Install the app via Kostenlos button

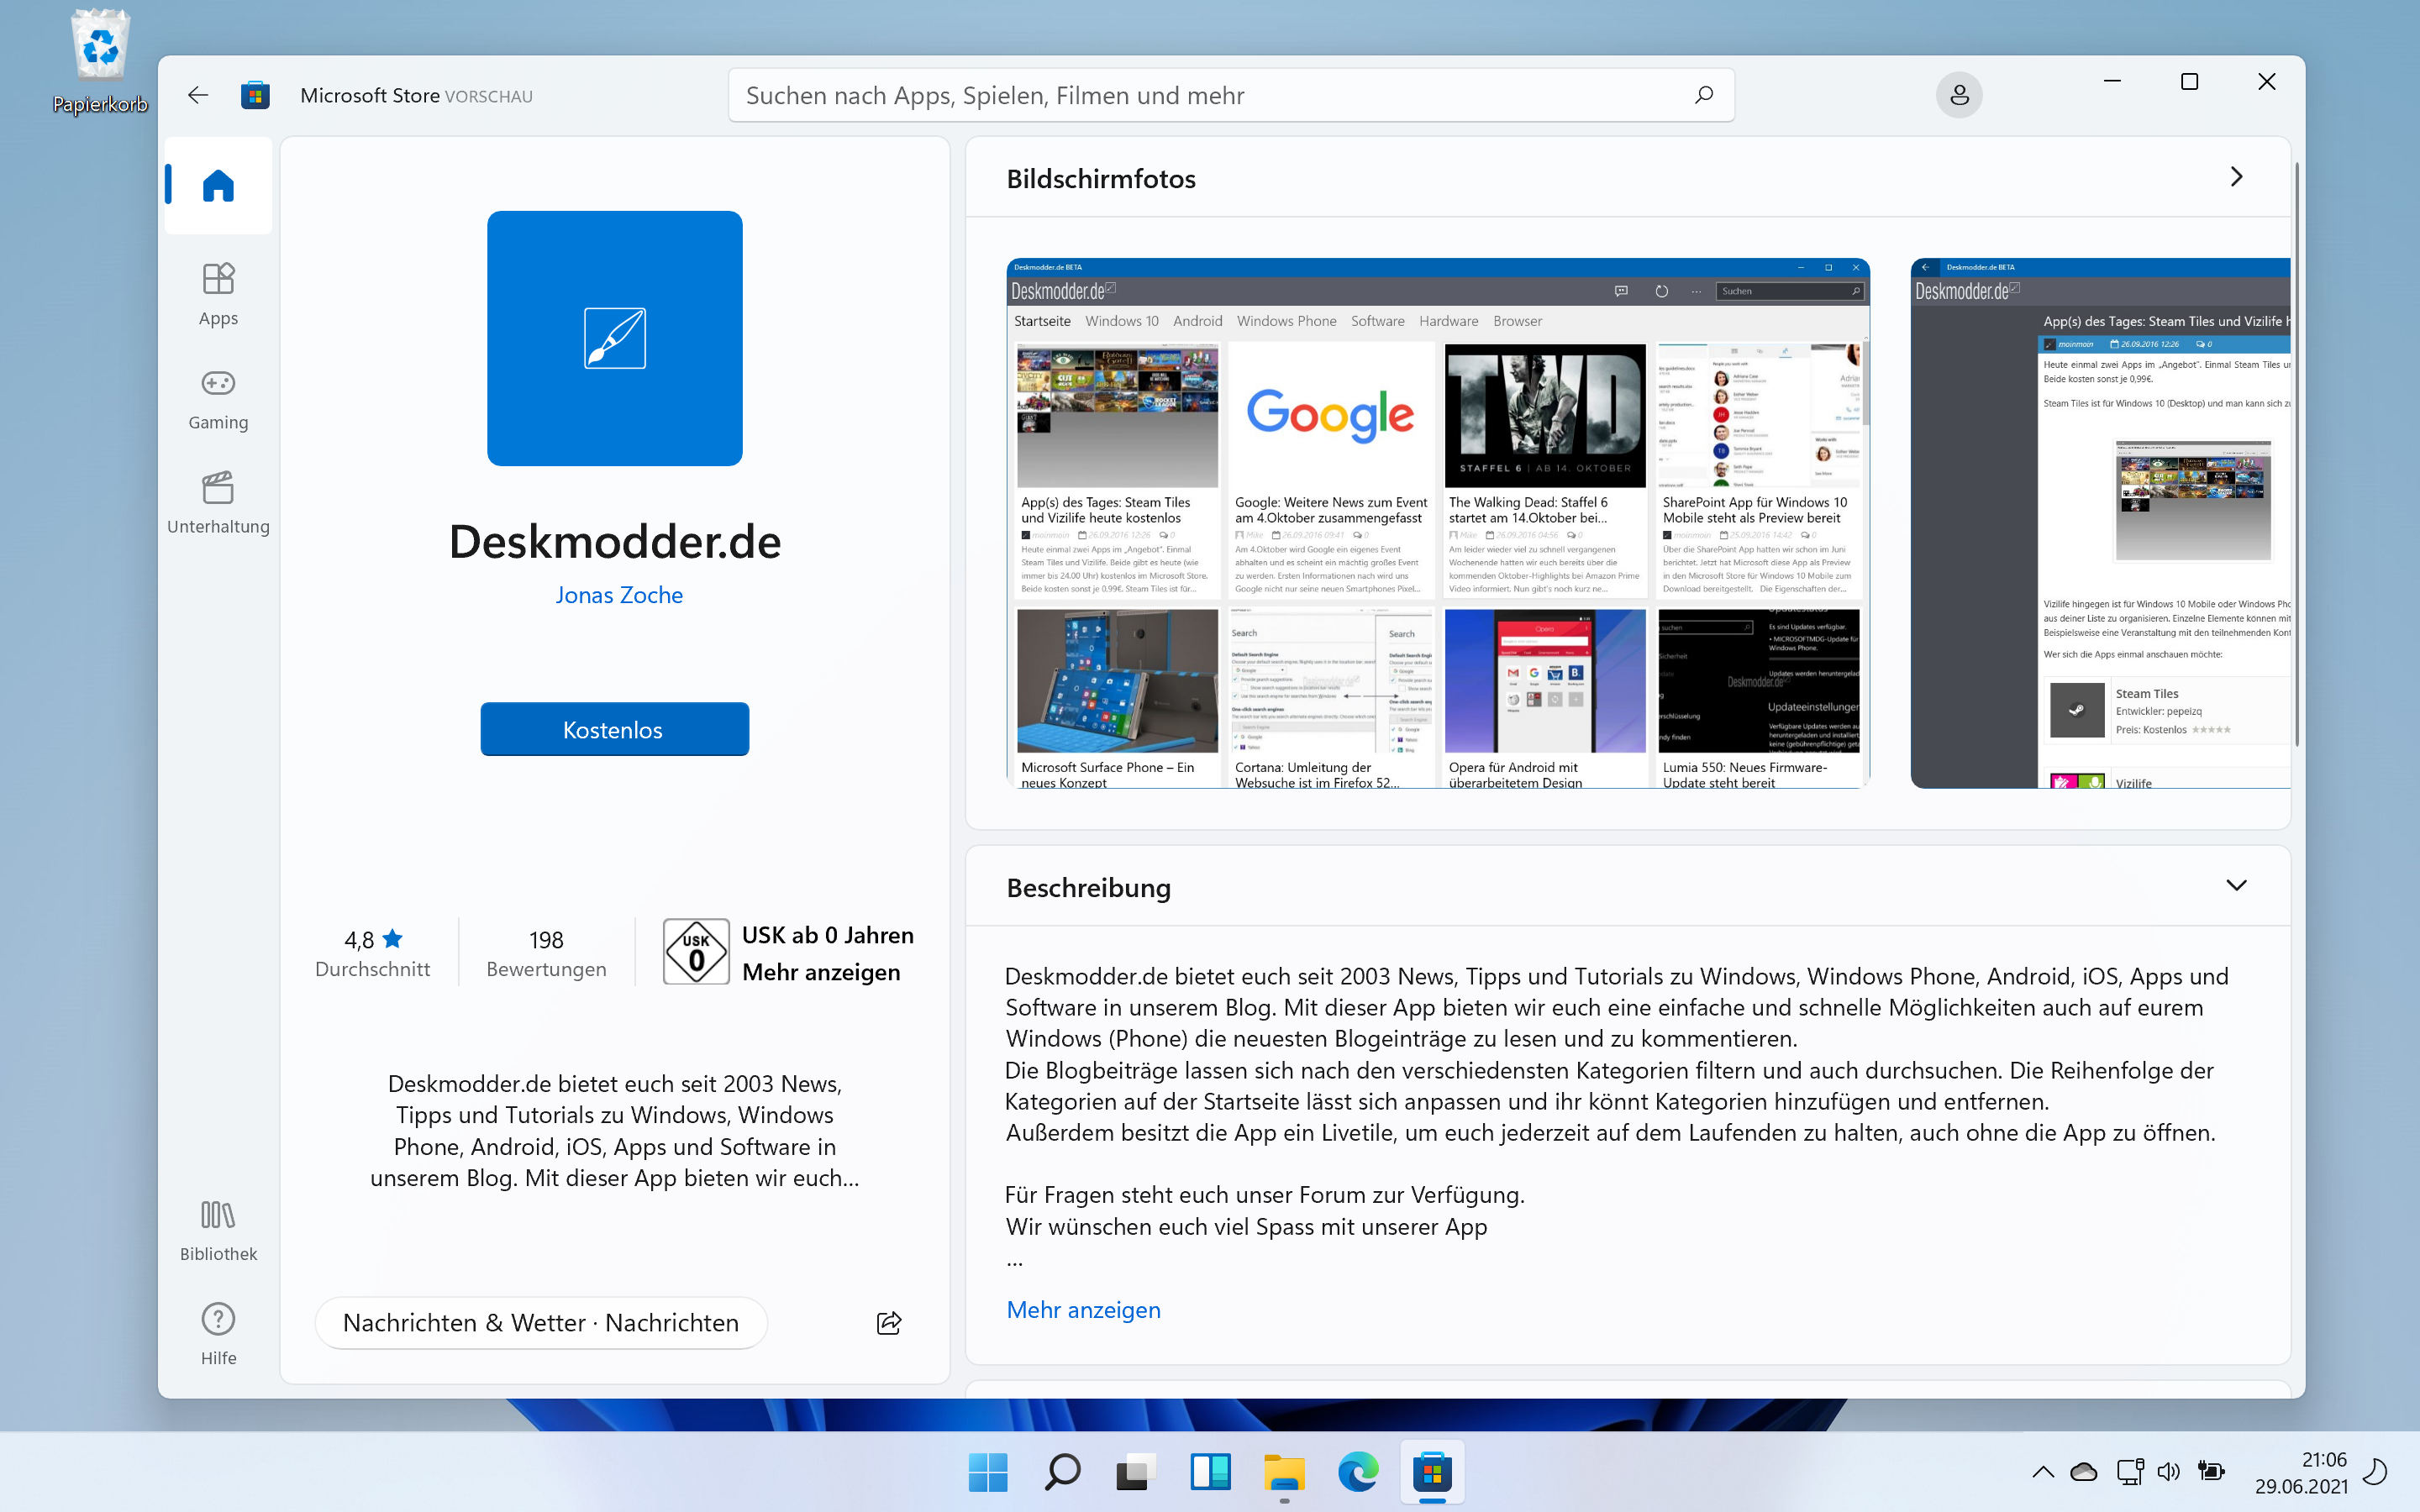[x=615, y=729]
